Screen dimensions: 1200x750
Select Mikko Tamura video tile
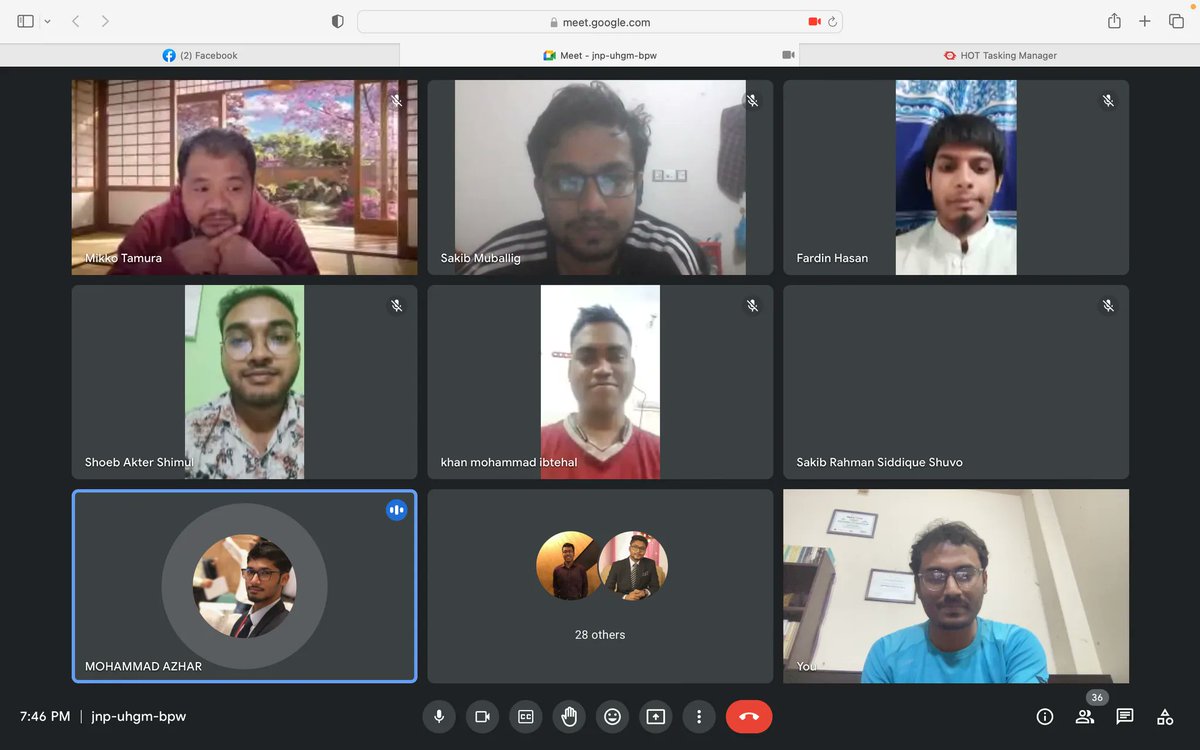click(245, 177)
